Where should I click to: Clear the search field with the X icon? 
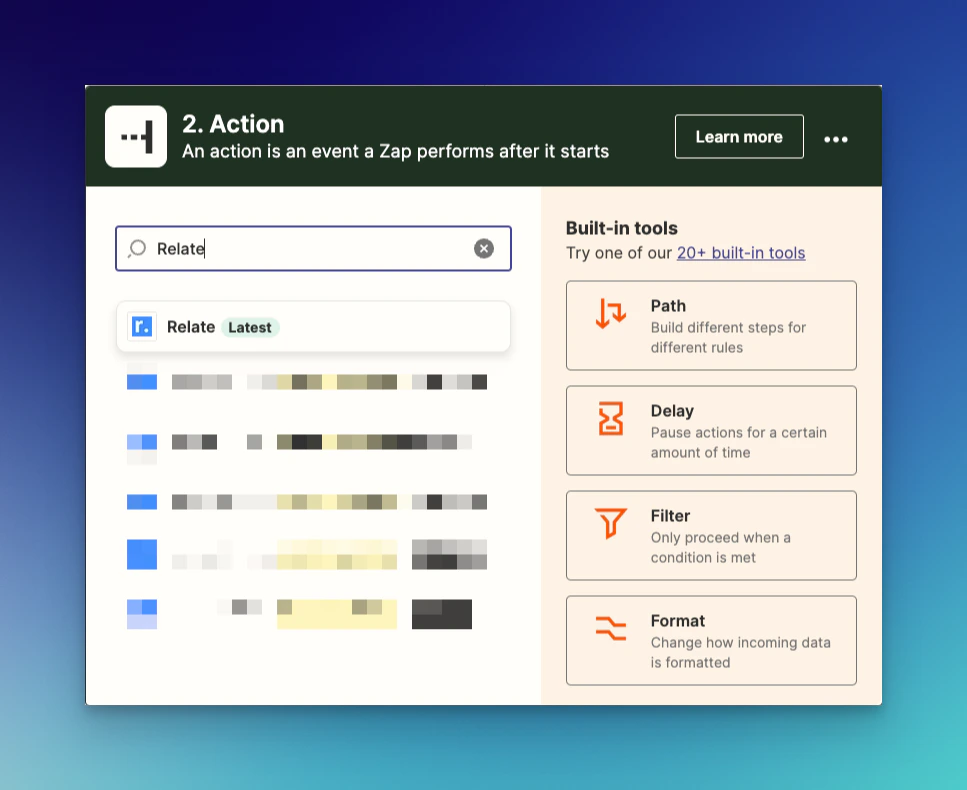coord(484,249)
